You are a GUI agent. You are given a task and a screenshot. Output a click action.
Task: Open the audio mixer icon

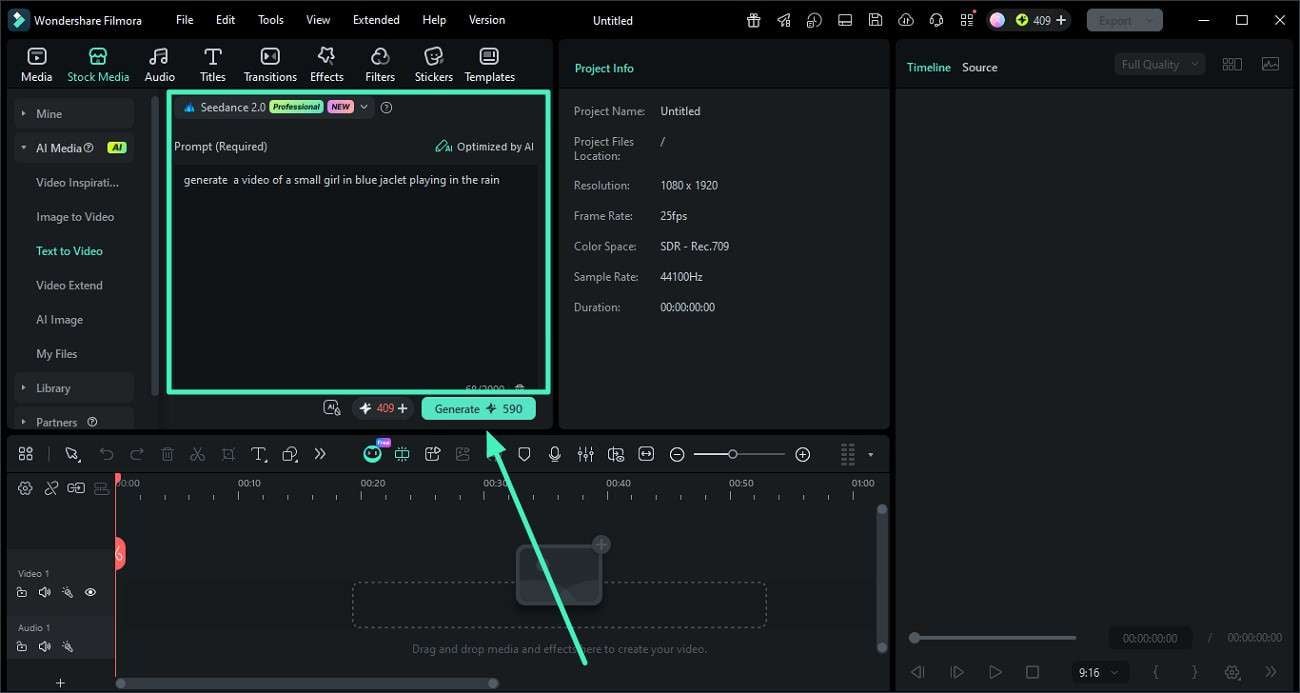585,454
